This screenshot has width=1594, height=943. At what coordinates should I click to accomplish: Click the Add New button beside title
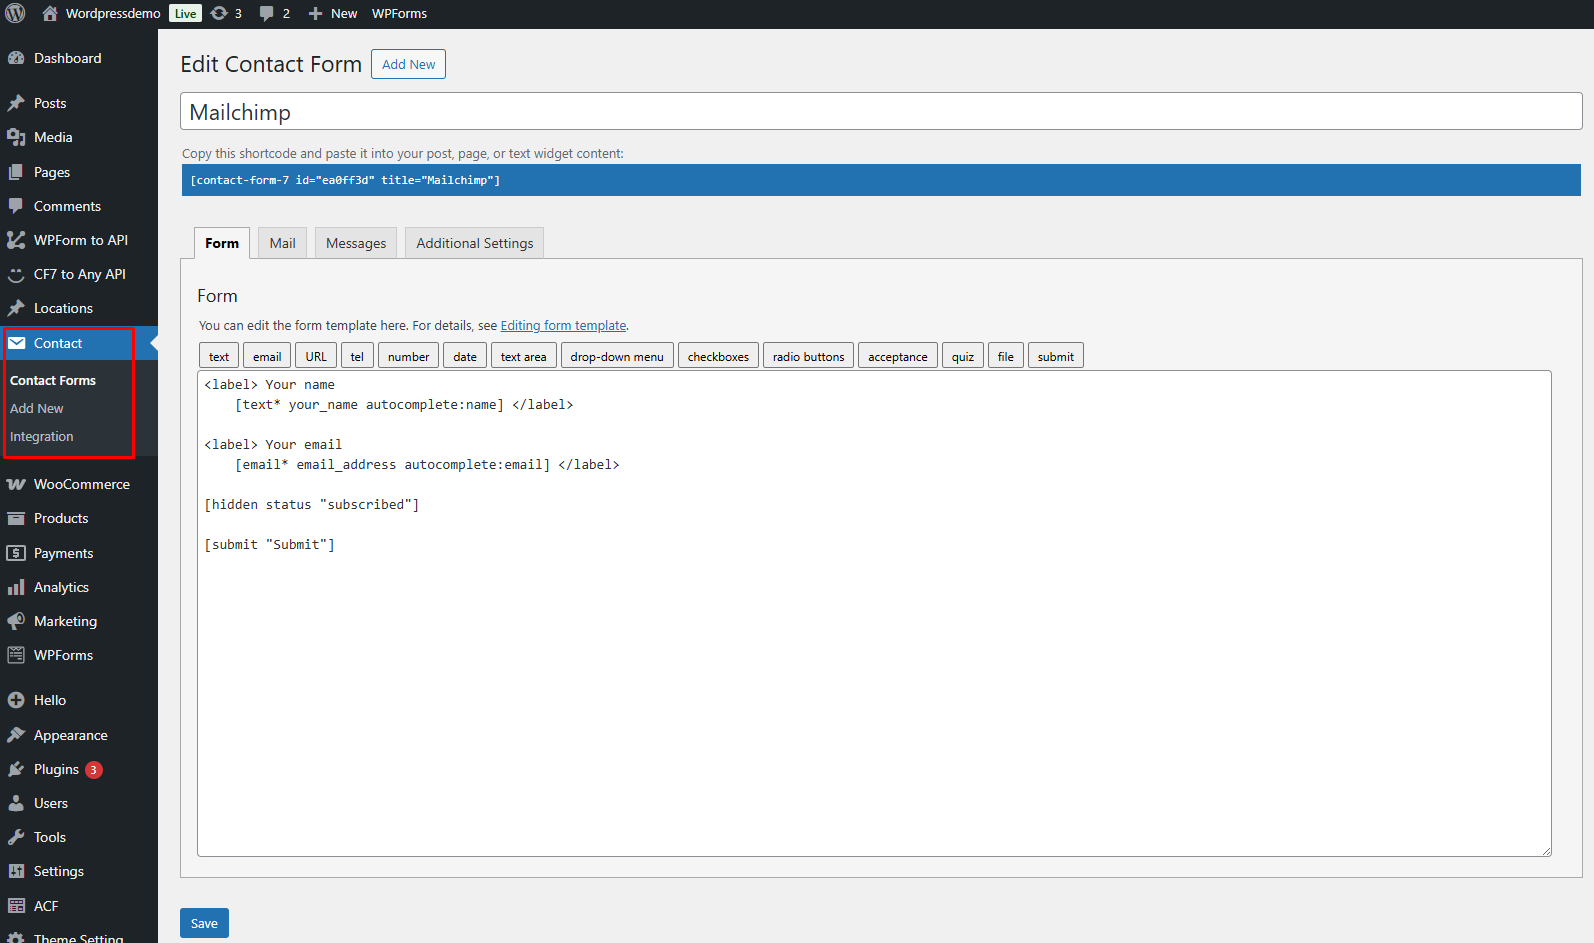(408, 64)
